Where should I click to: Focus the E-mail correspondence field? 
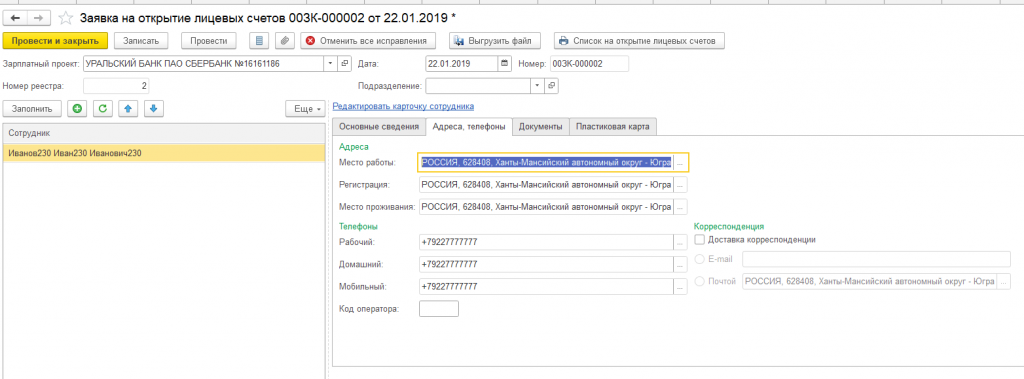pyautogui.click(x=876, y=259)
